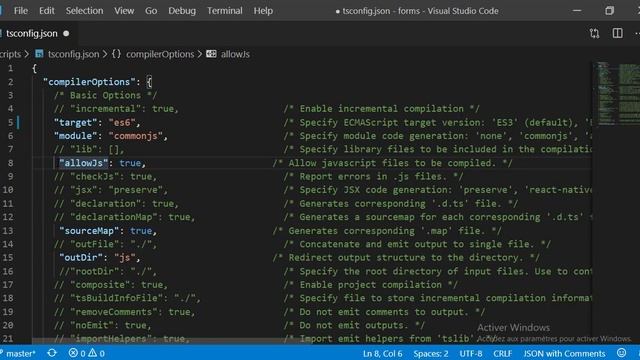
Task: Click the "target" key on line 5
Action: pos(76,122)
